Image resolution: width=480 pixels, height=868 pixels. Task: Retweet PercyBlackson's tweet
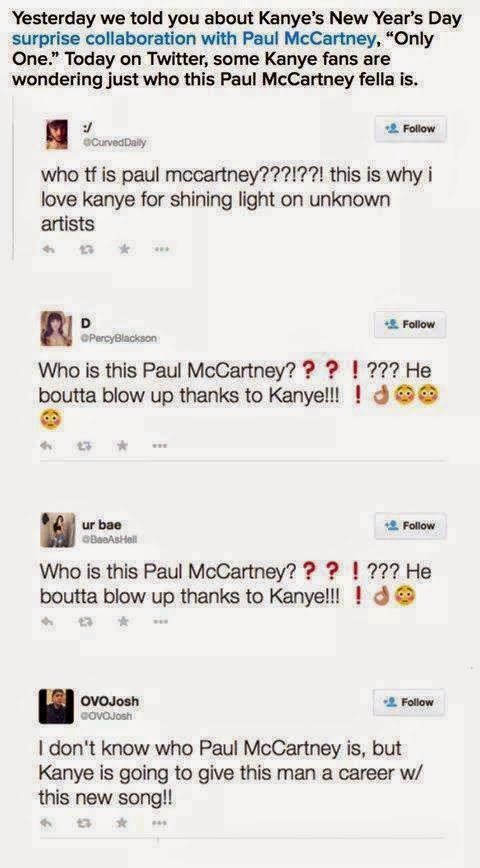85,444
